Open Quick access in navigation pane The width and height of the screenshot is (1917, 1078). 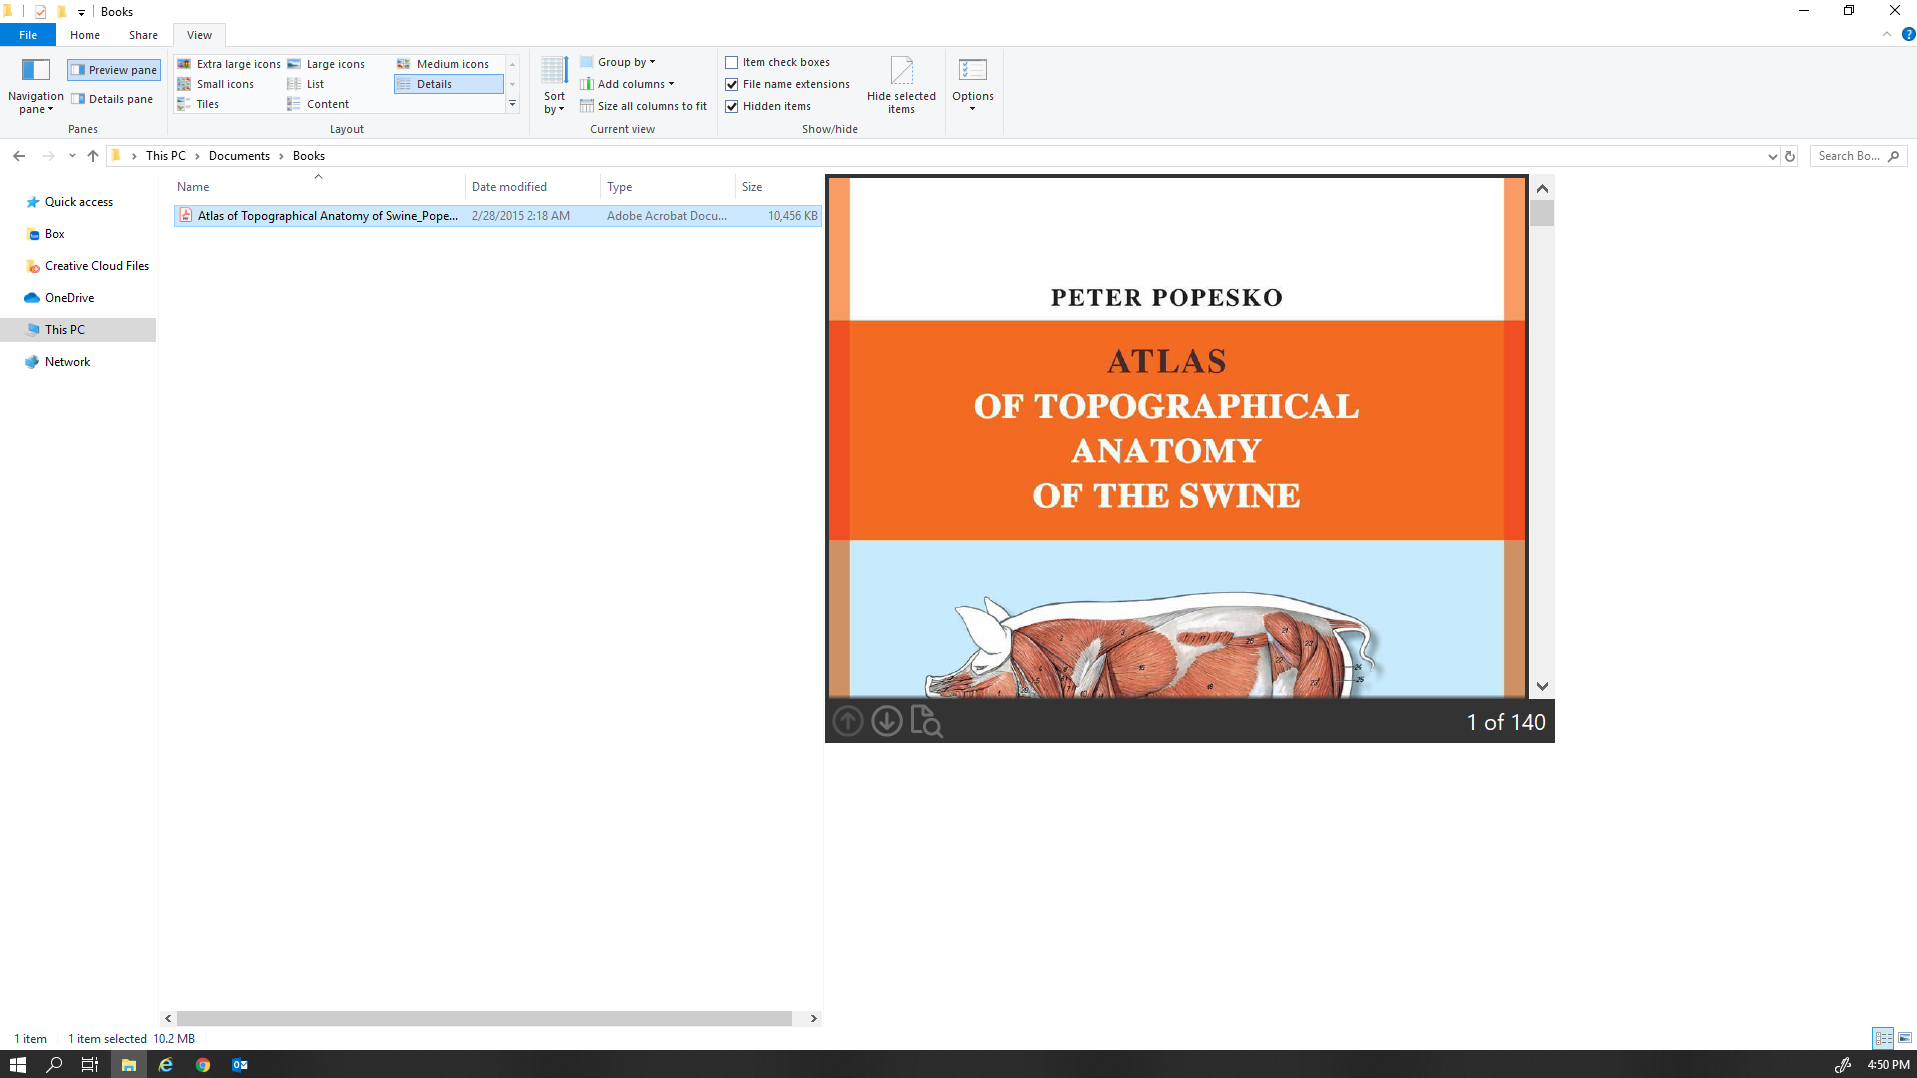pyautogui.click(x=78, y=202)
